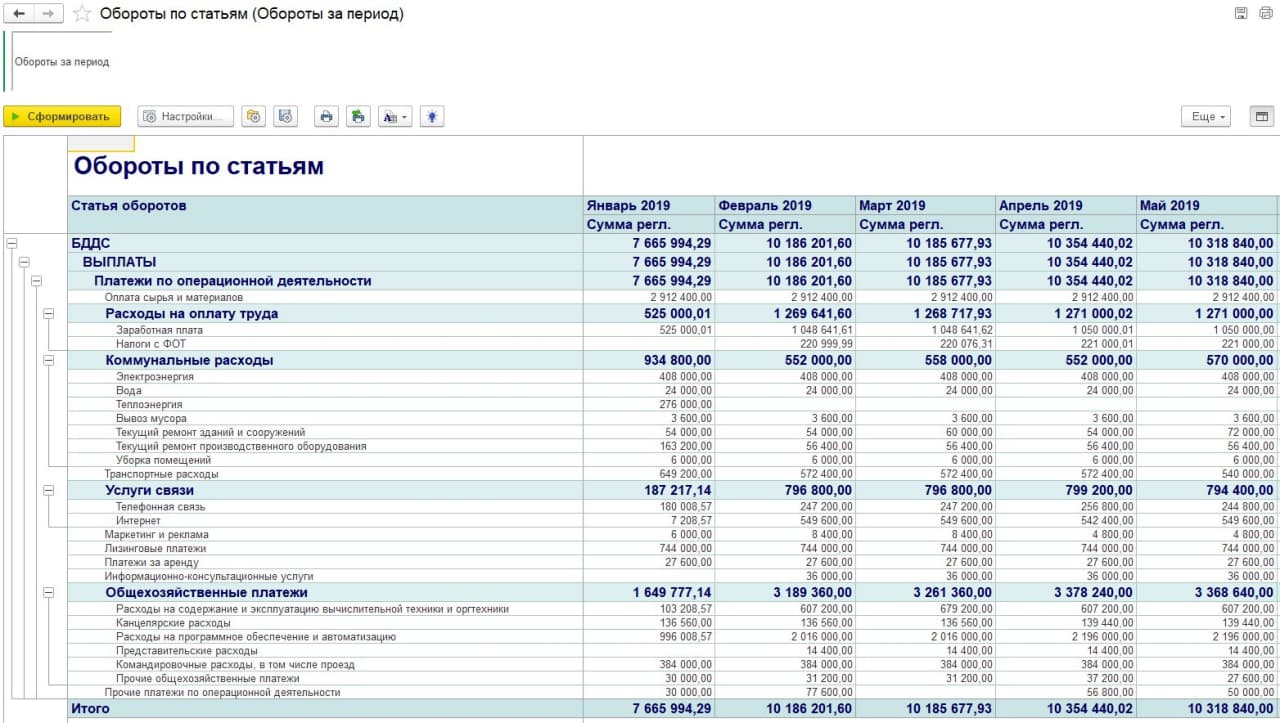
Task: Collapse the БДДС top-level group
Action: click(12, 242)
